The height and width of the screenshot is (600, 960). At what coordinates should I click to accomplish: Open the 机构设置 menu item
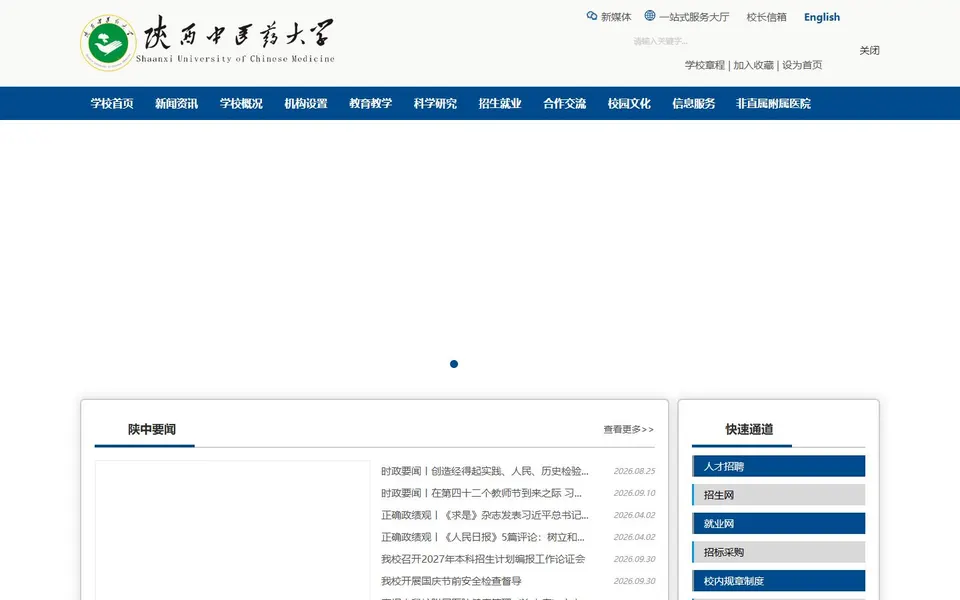coord(306,103)
